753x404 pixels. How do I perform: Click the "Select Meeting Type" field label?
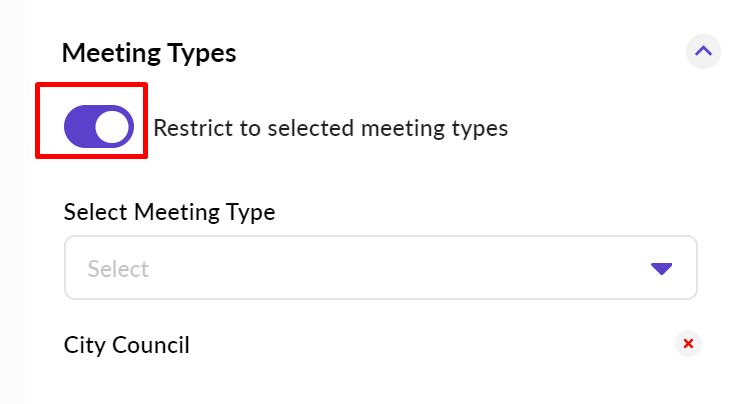pyautogui.click(x=169, y=212)
